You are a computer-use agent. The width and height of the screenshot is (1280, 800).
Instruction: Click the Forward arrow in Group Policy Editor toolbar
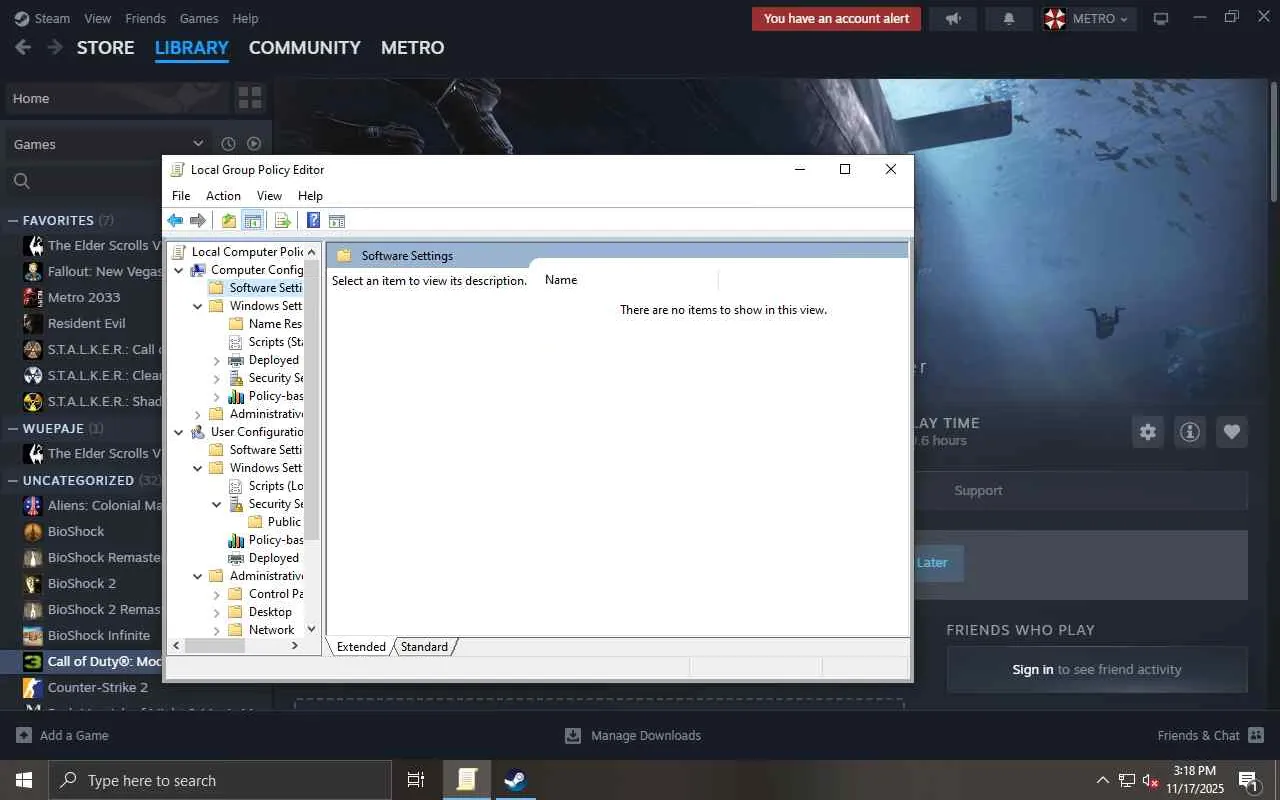(x=198, y=221)
